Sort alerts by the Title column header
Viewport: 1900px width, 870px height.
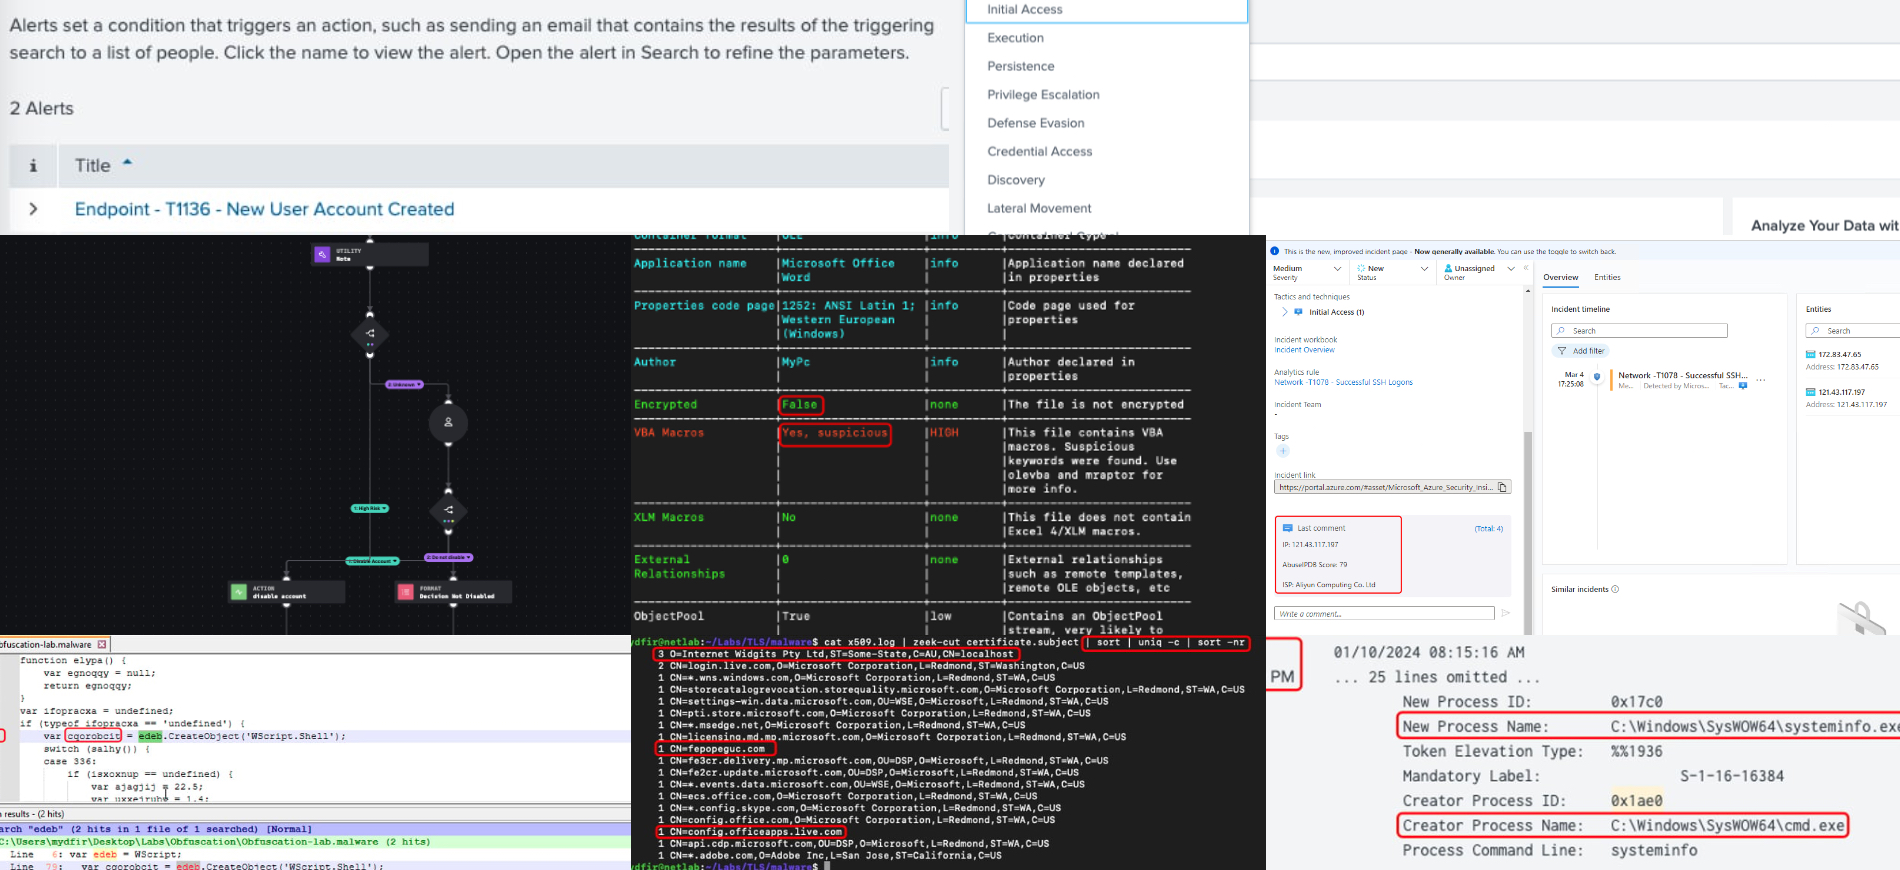[x=93, y=166]
